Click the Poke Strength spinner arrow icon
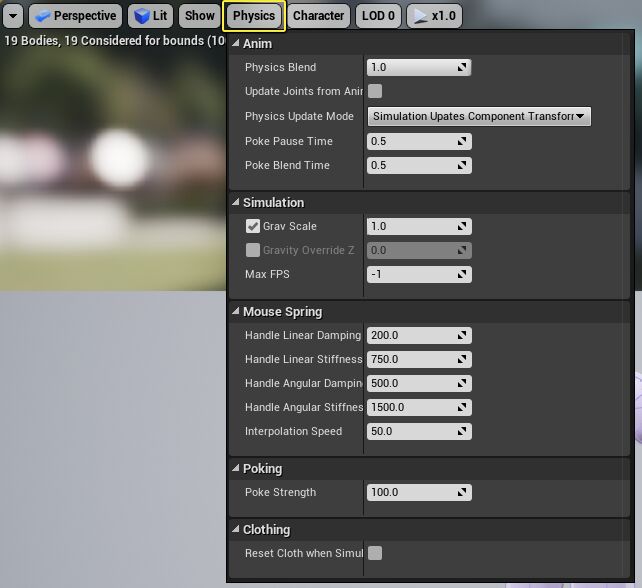This screenshot has width=642, height=588. point(462,493)
